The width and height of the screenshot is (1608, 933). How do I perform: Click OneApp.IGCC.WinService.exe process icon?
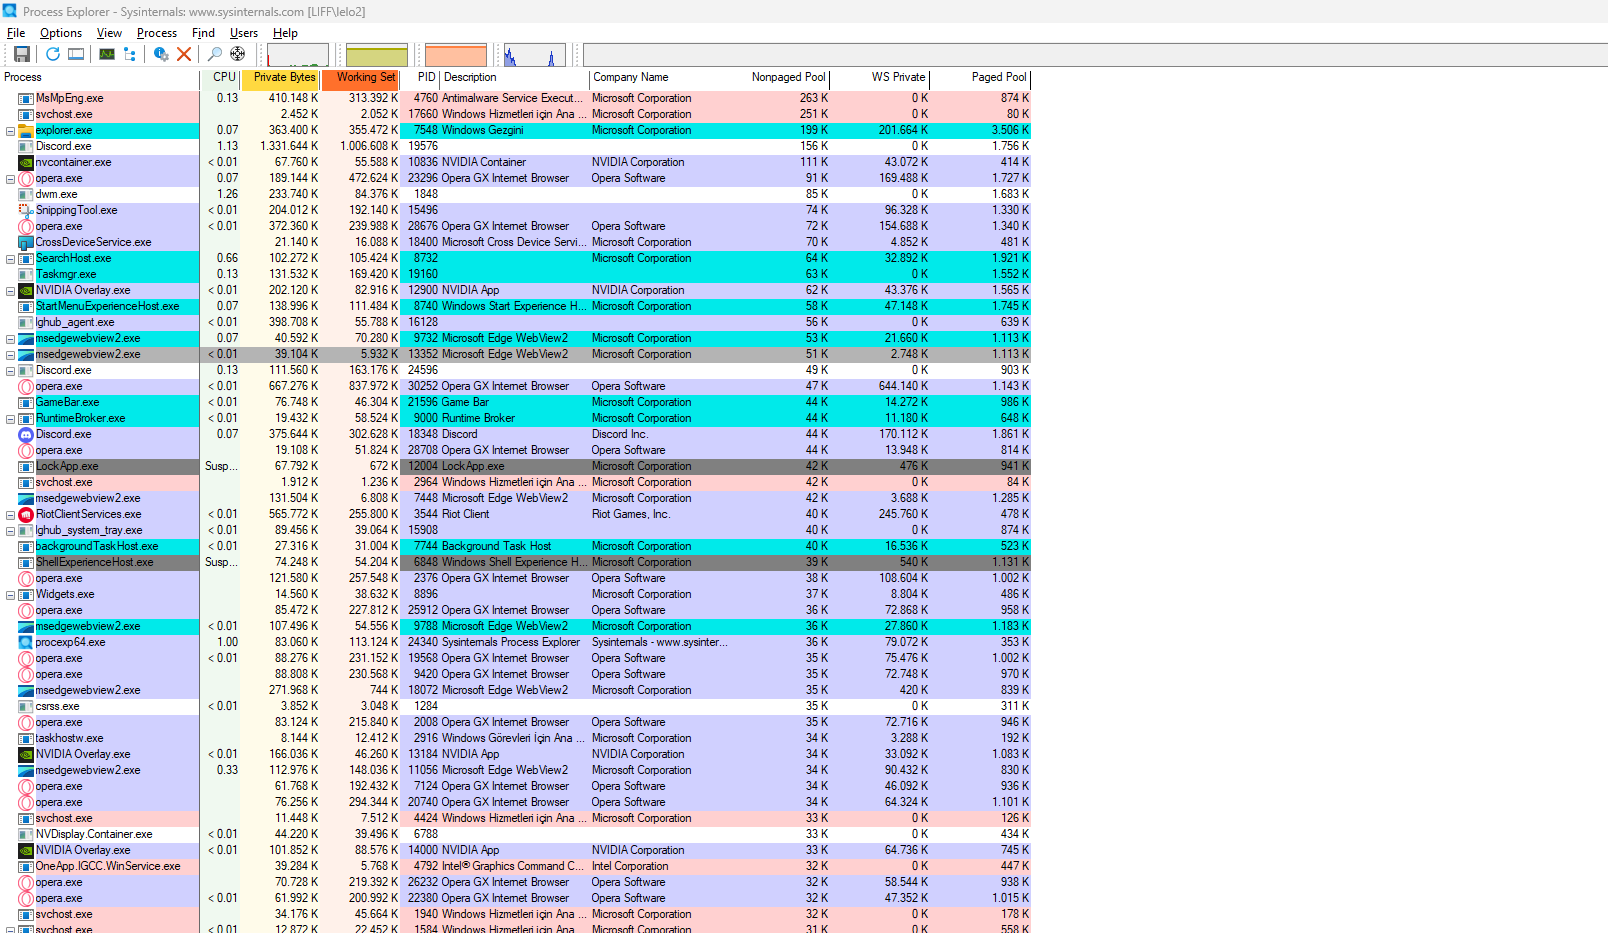click(x=26, y=866)
